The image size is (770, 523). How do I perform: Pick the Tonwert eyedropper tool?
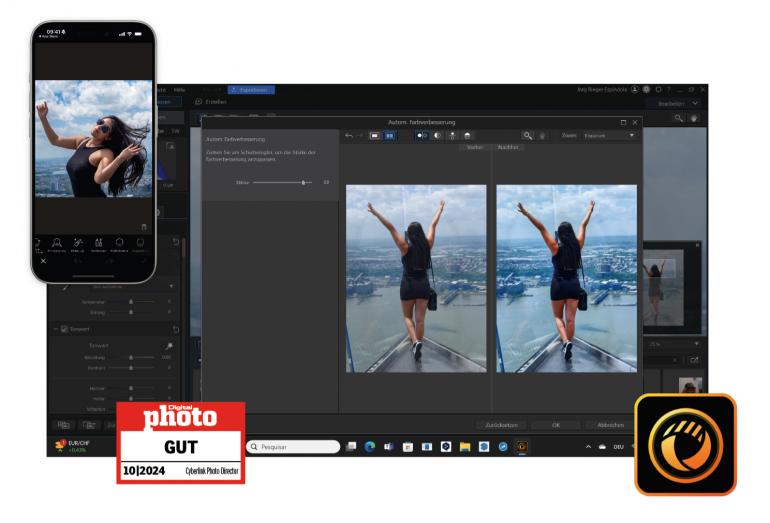(x=169, y=346)
